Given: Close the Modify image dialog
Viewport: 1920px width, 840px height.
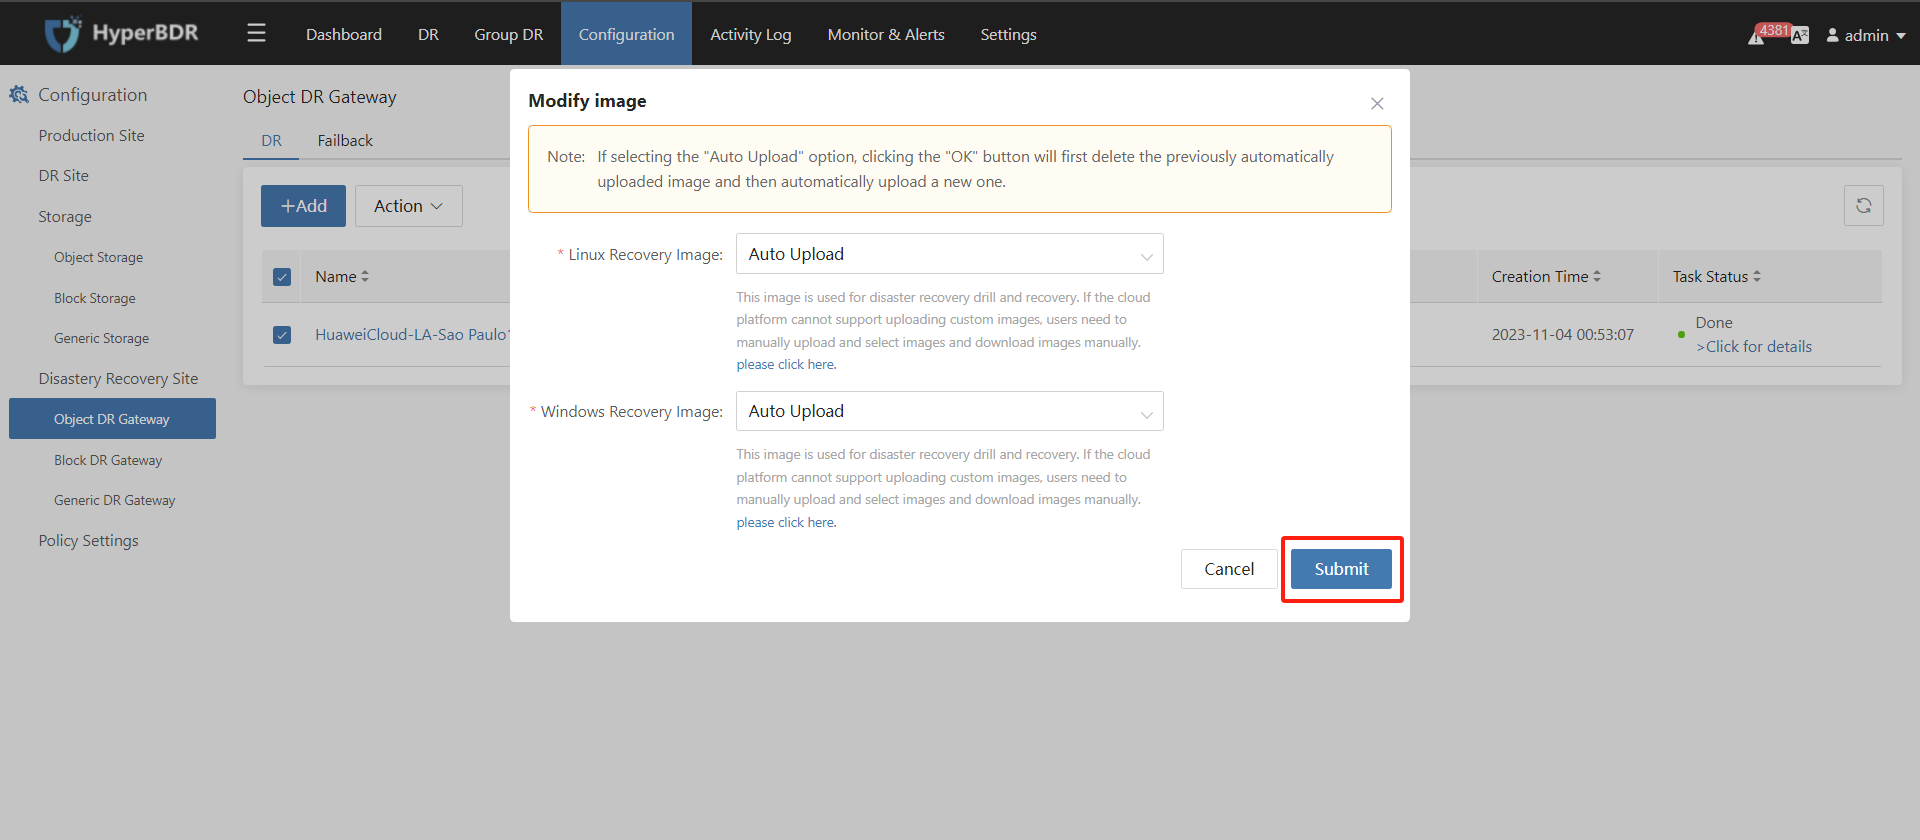Looking at the screenshot, I should [1377, 104].
